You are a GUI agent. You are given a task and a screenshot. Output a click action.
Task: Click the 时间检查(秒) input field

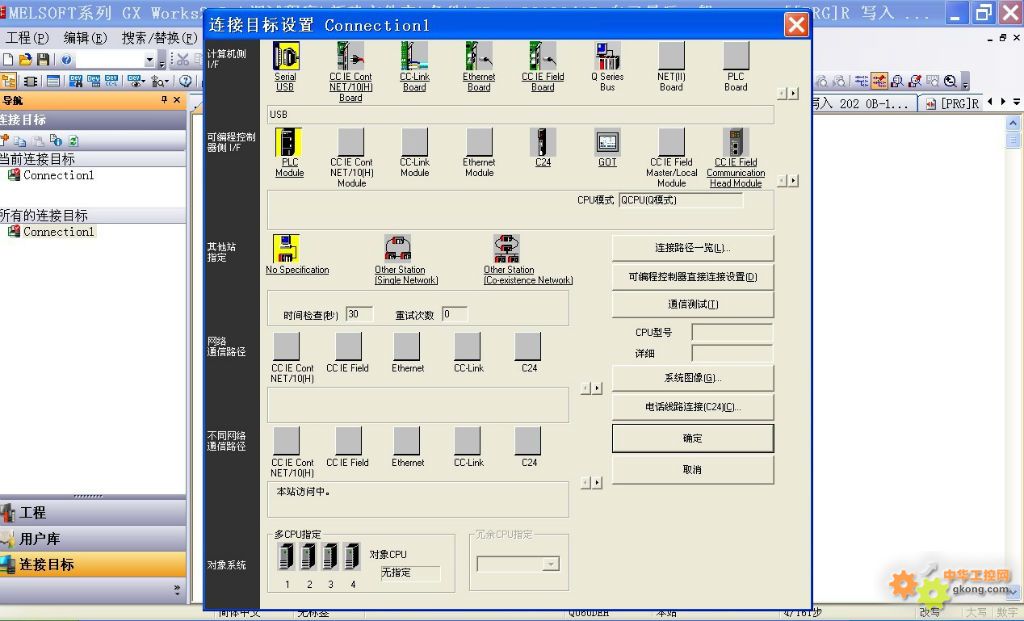point(359,314)
